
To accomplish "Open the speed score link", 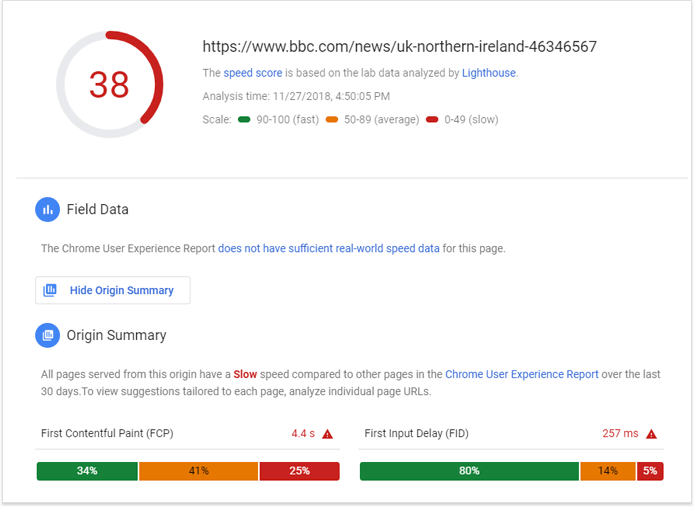I will tap(253, 73).
